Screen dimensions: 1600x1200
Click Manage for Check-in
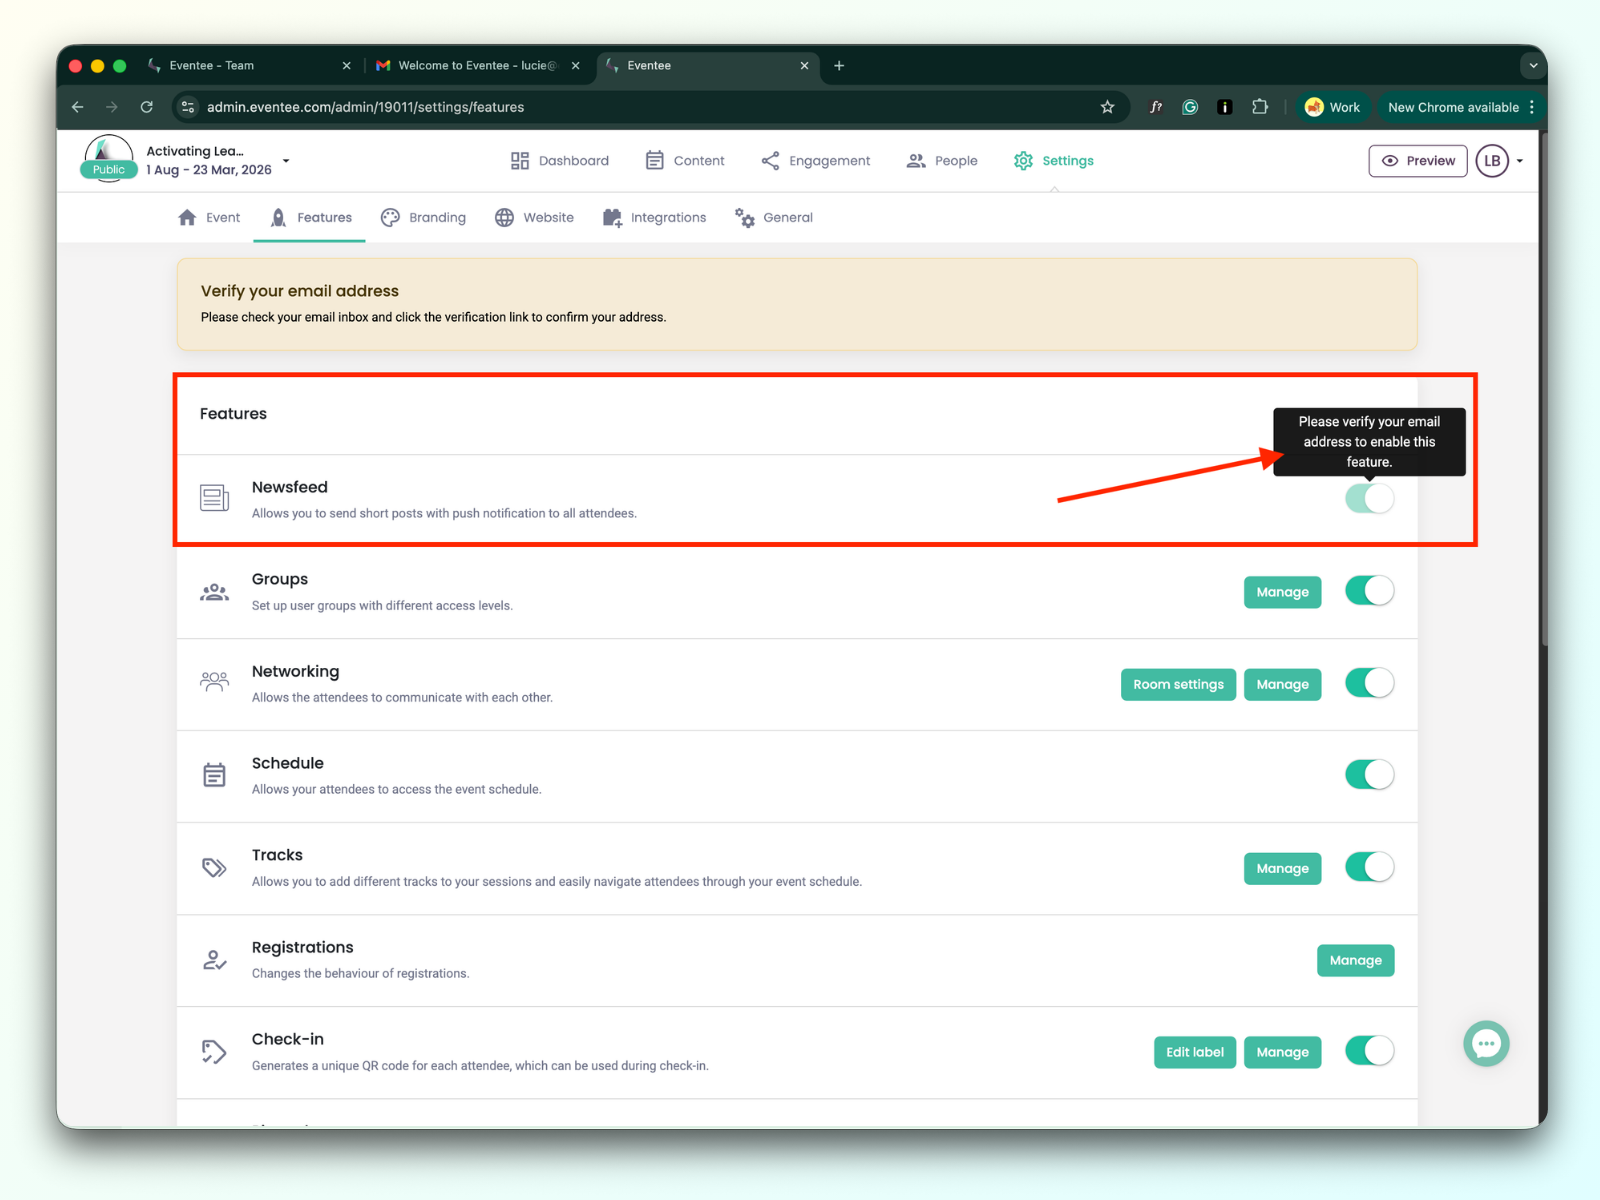[1283, 1052]
